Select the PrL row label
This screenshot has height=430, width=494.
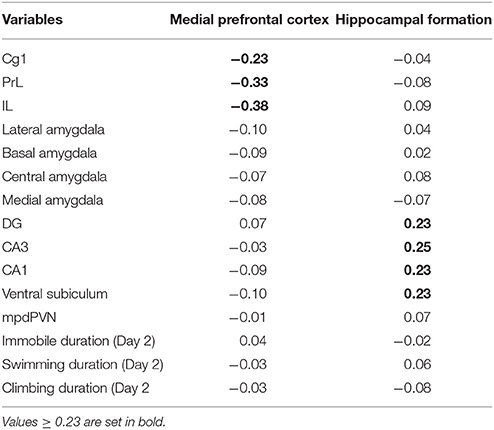click(12, 82)
